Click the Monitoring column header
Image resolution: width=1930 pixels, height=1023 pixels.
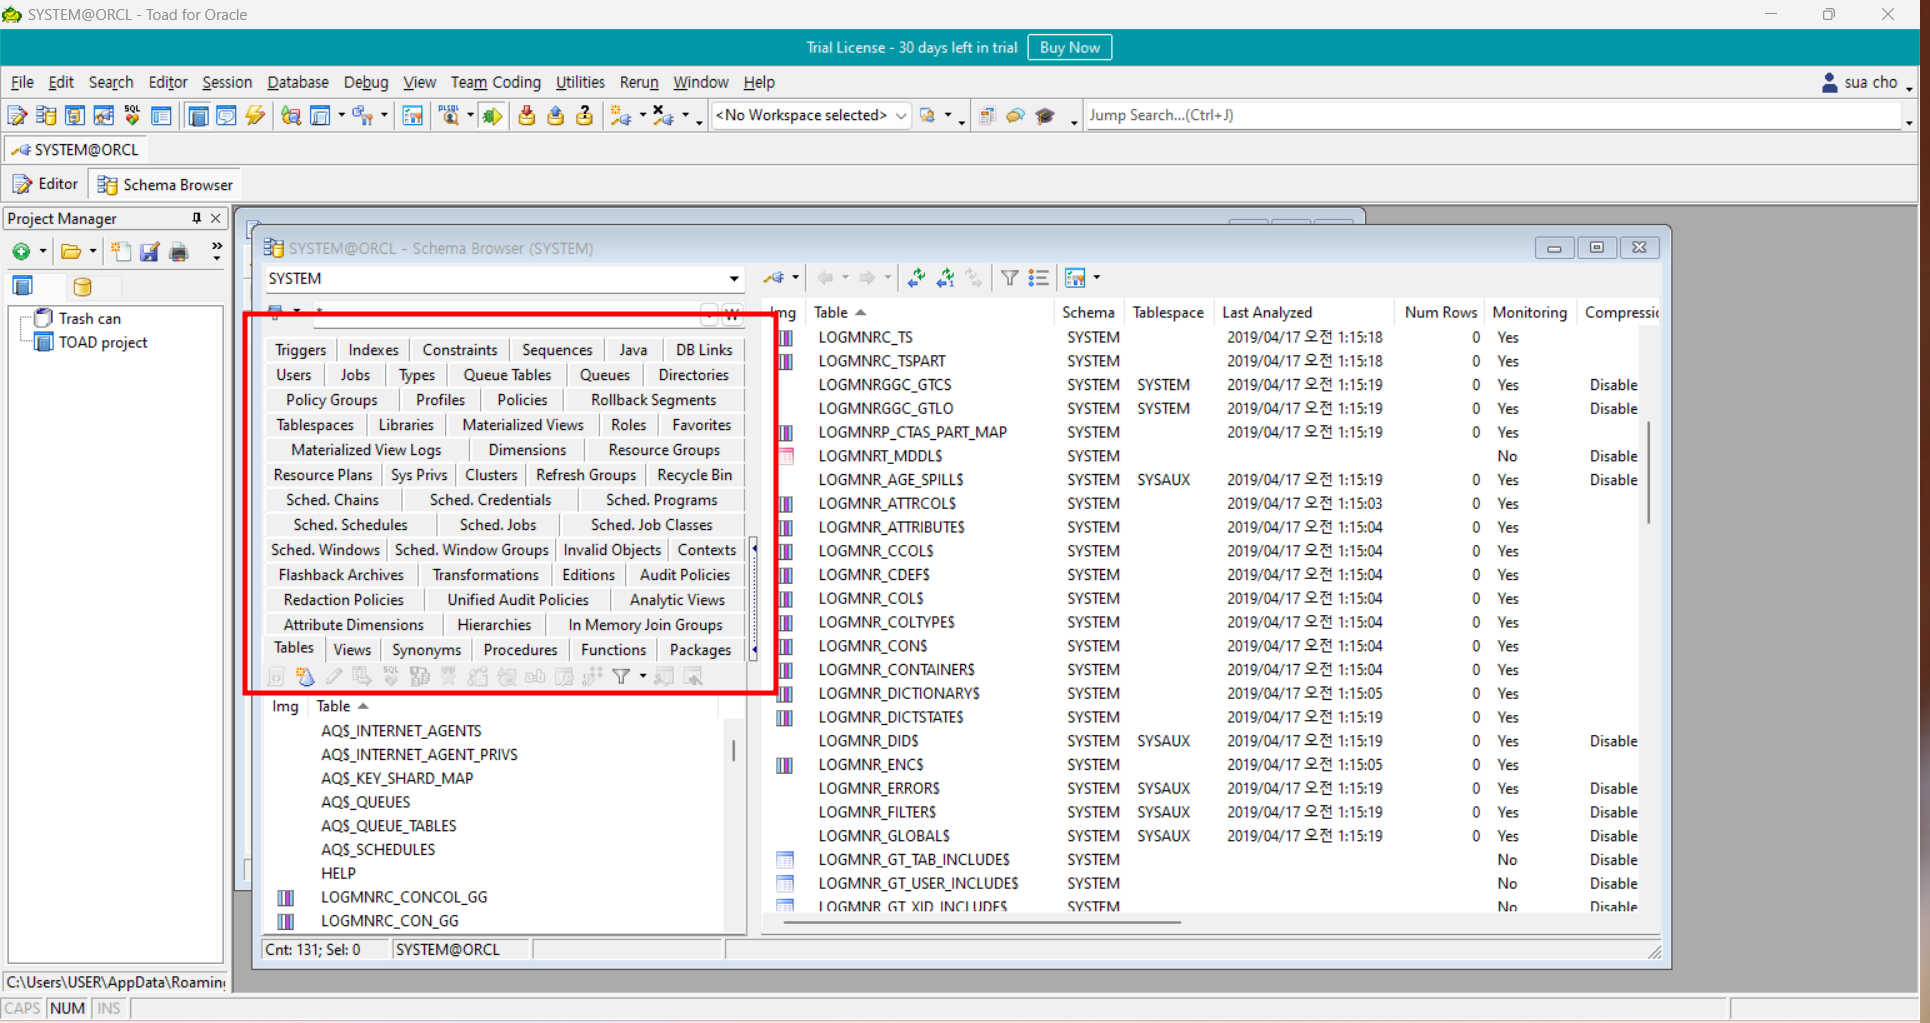pyautogui.click(x=1529, y=313)
